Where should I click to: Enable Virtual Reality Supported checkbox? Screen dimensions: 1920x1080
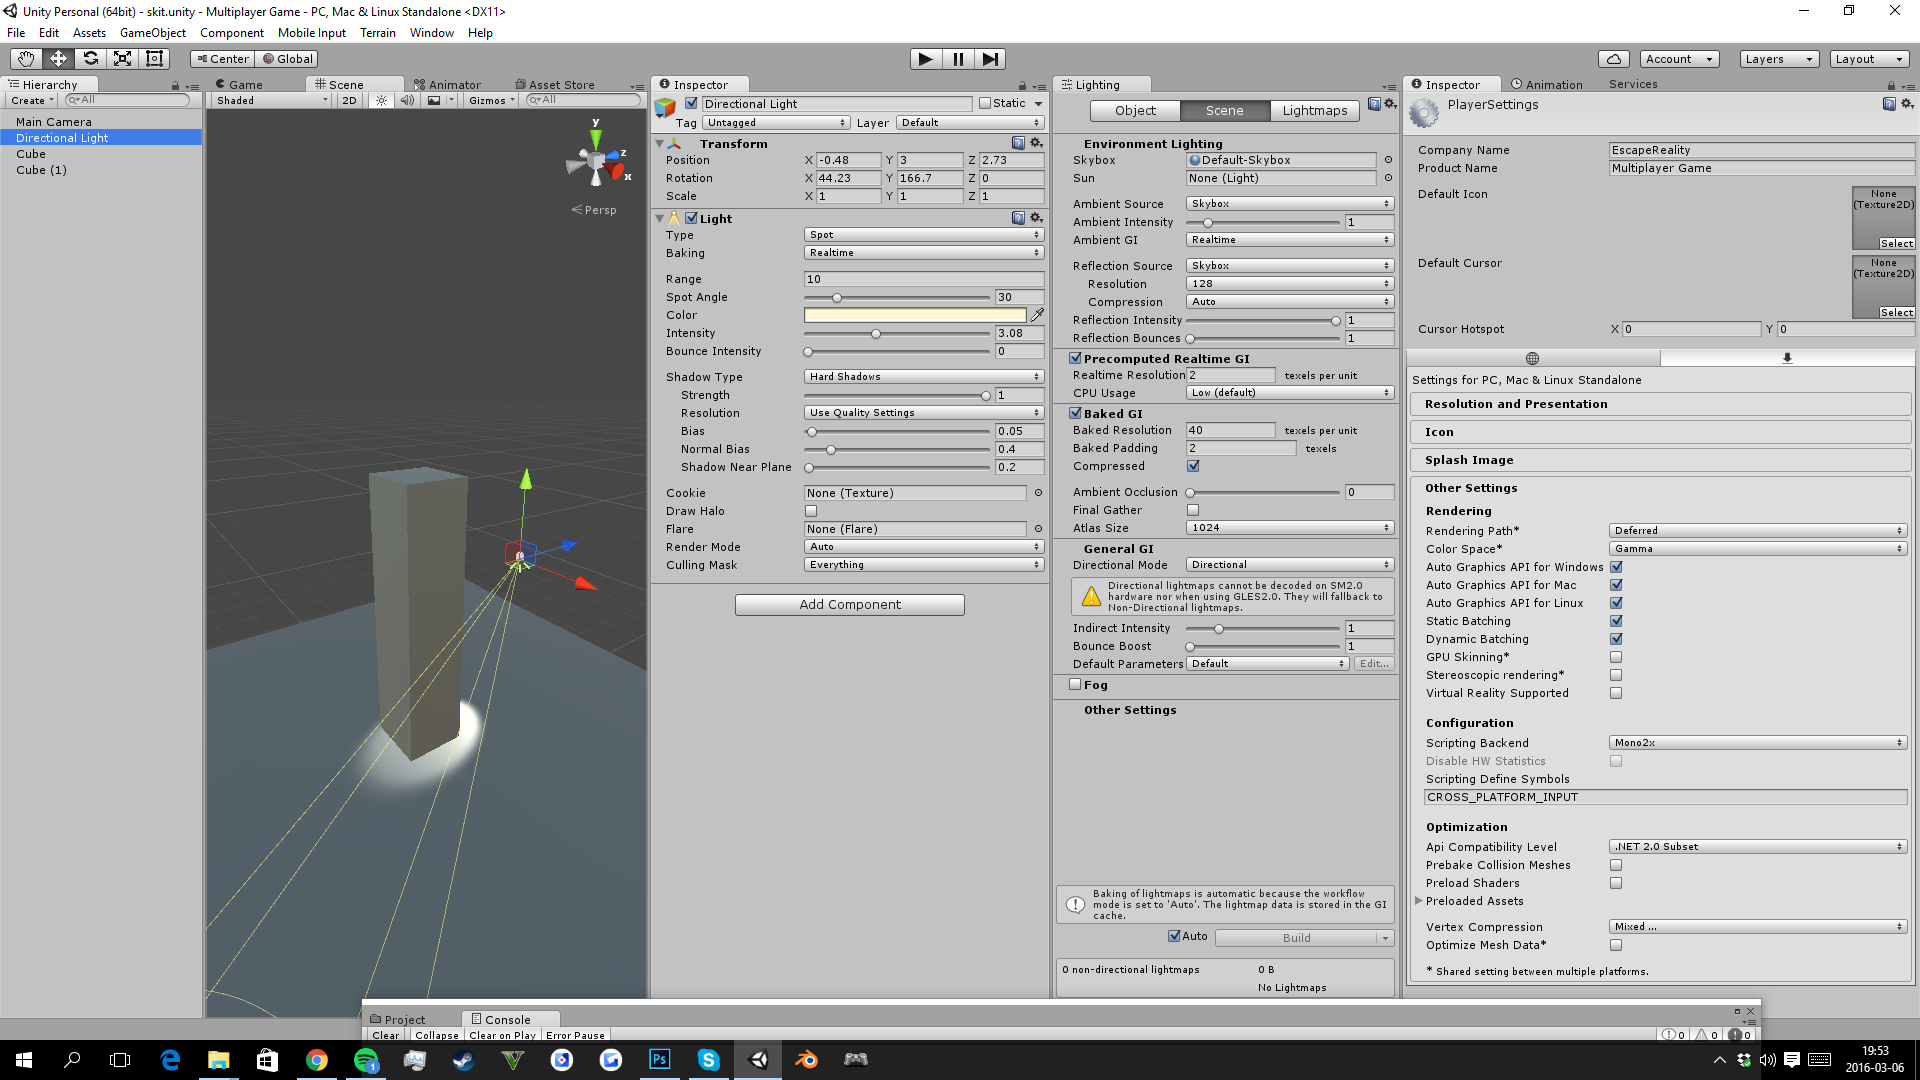[1616, 693]
